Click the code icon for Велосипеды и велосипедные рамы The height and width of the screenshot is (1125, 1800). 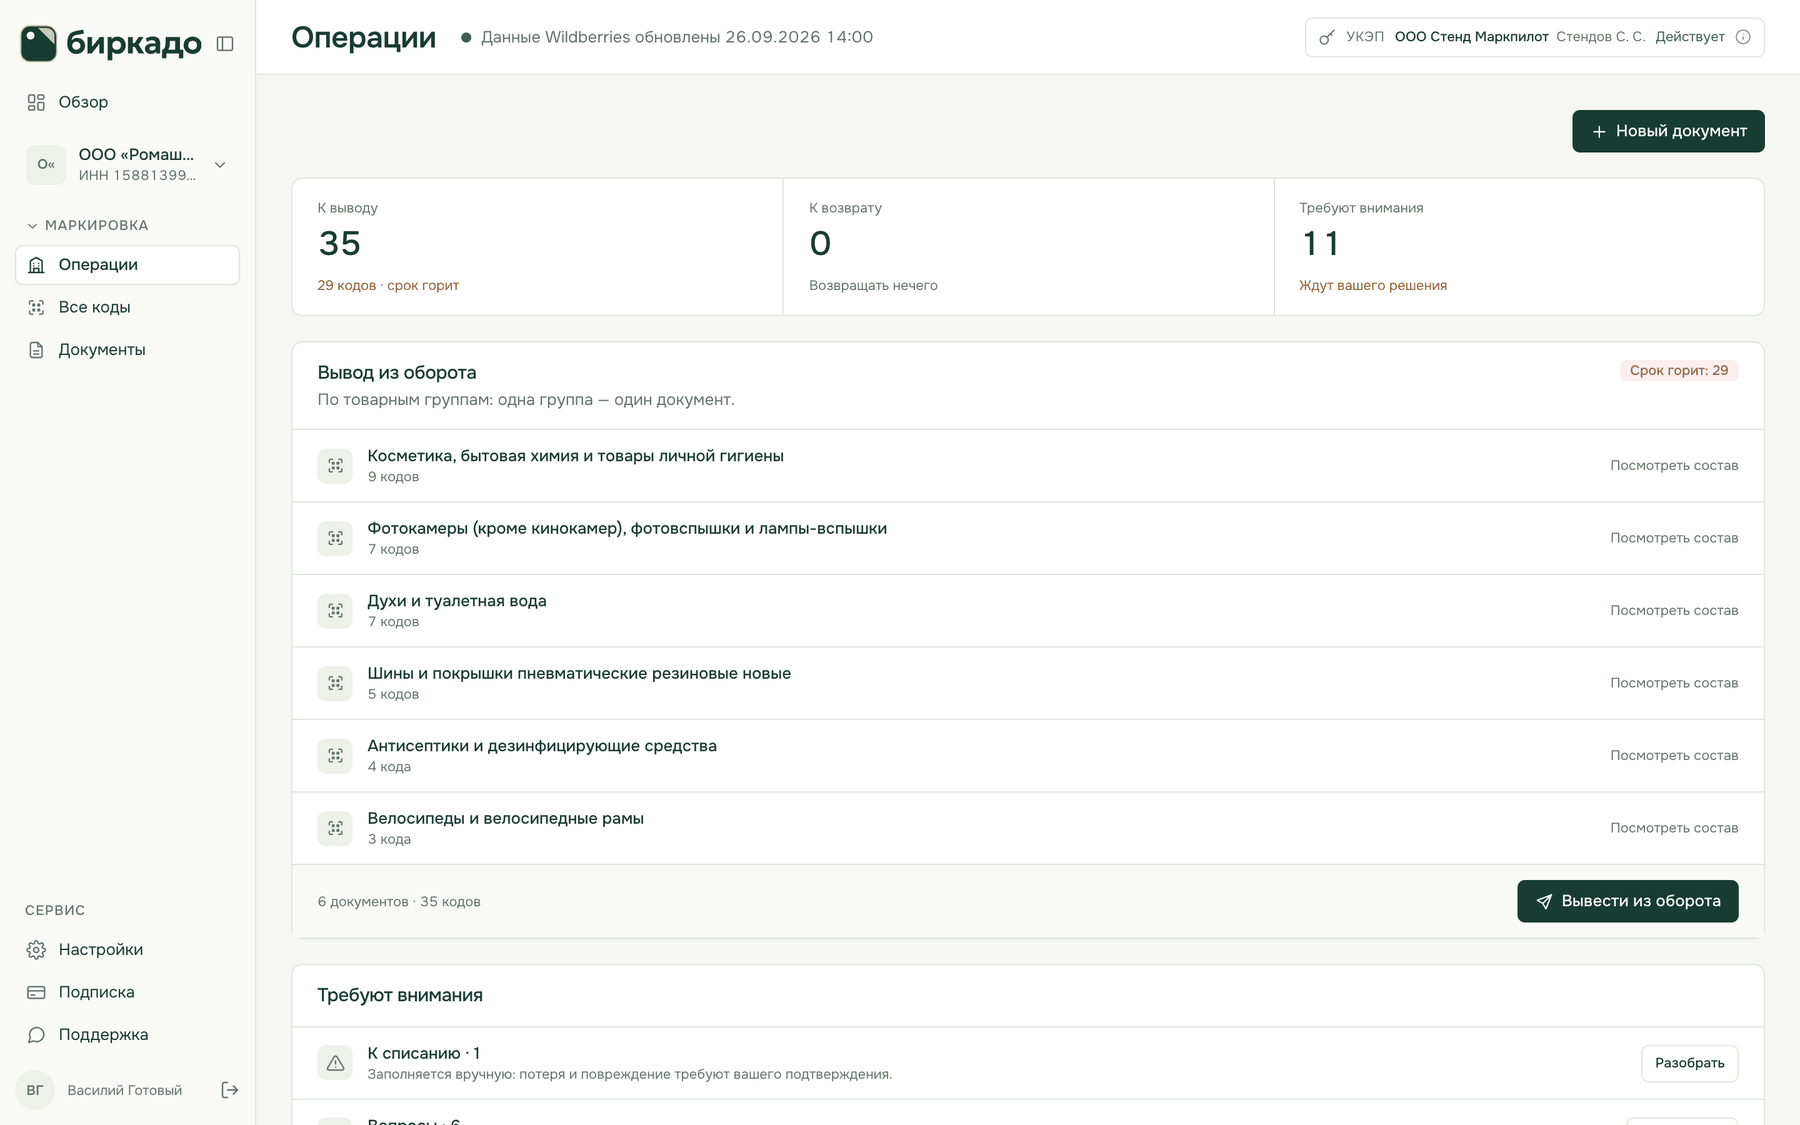coord(335,828)
